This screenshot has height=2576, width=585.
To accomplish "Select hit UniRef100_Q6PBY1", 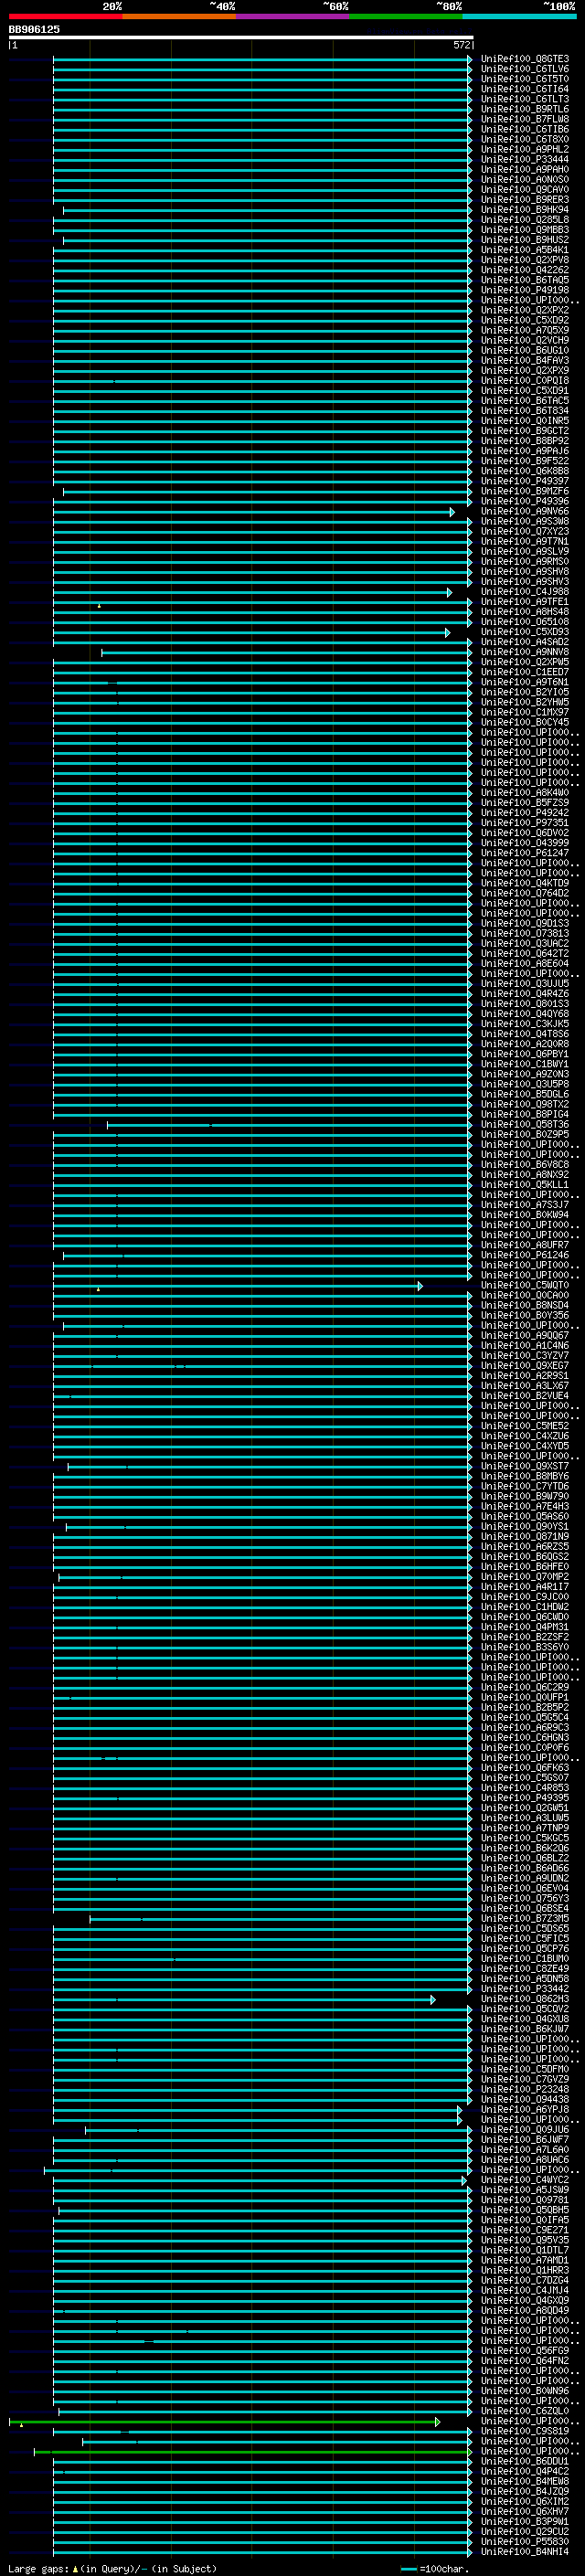I will [525, 1054].
